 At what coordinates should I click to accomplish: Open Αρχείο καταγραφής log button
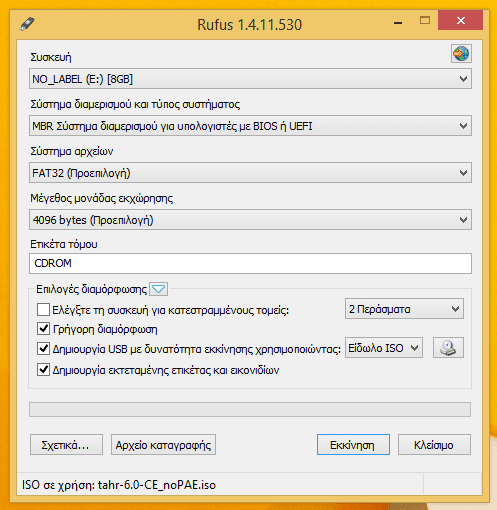pos(163,445)
